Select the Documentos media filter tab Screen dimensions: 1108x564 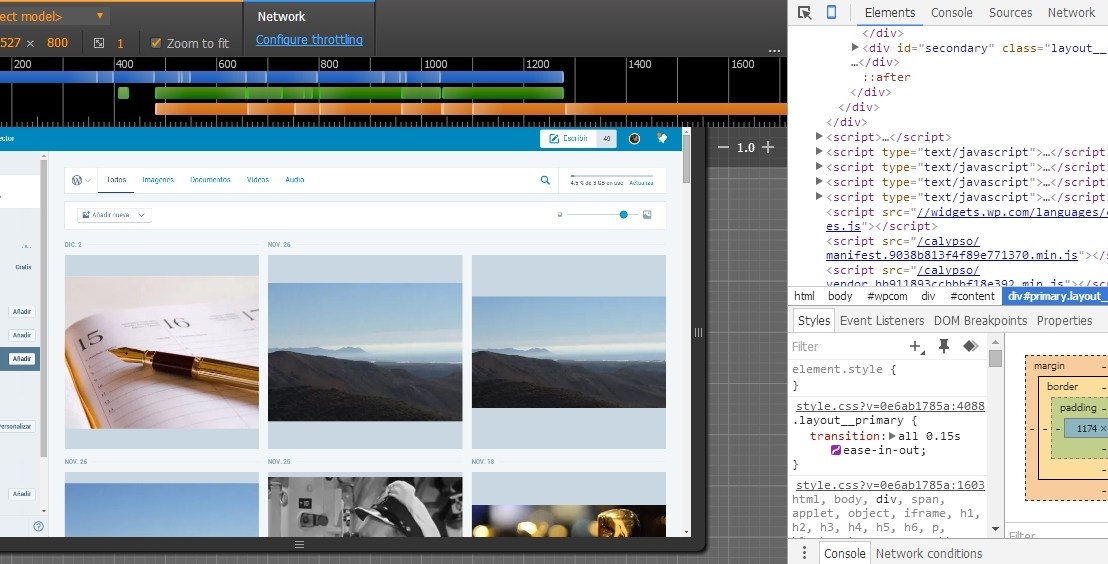pos(210,180)
